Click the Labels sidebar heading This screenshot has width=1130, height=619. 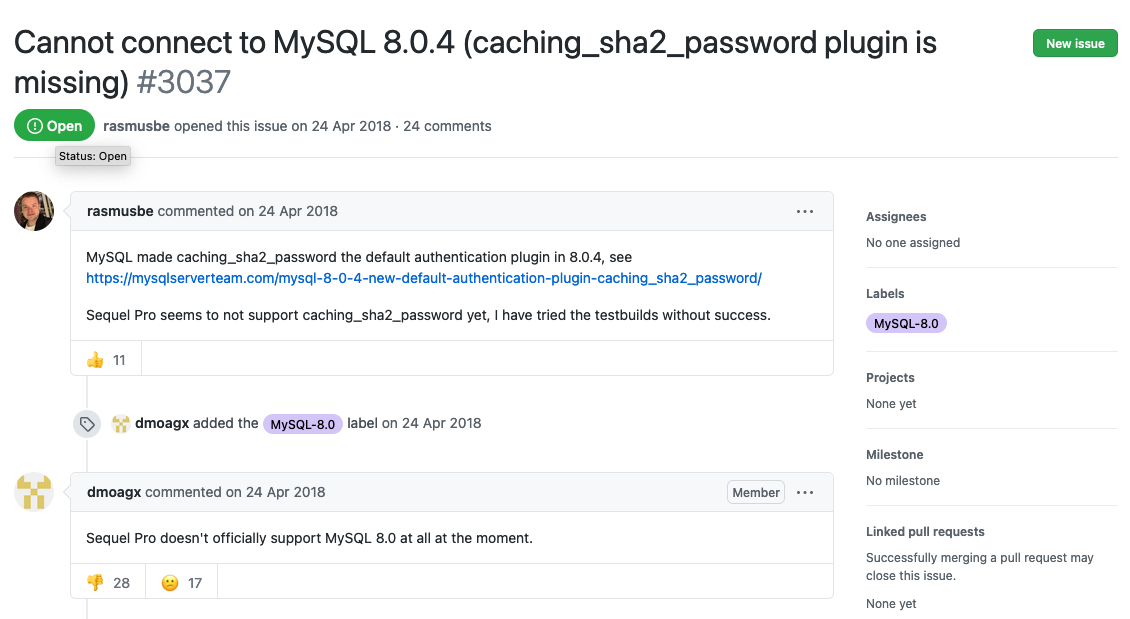point(885,293)
